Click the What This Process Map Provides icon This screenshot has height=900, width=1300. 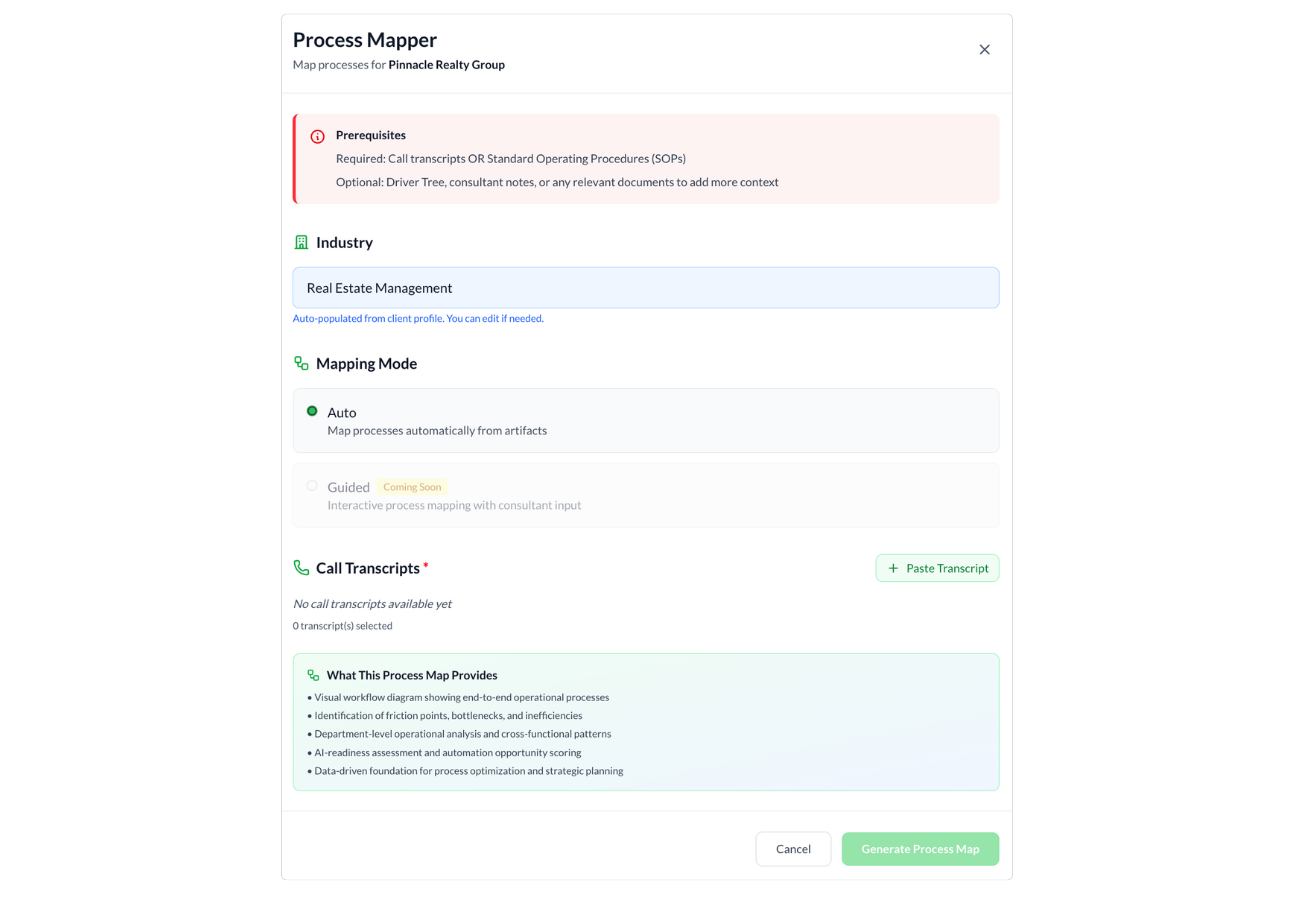(x=313, y=675)
